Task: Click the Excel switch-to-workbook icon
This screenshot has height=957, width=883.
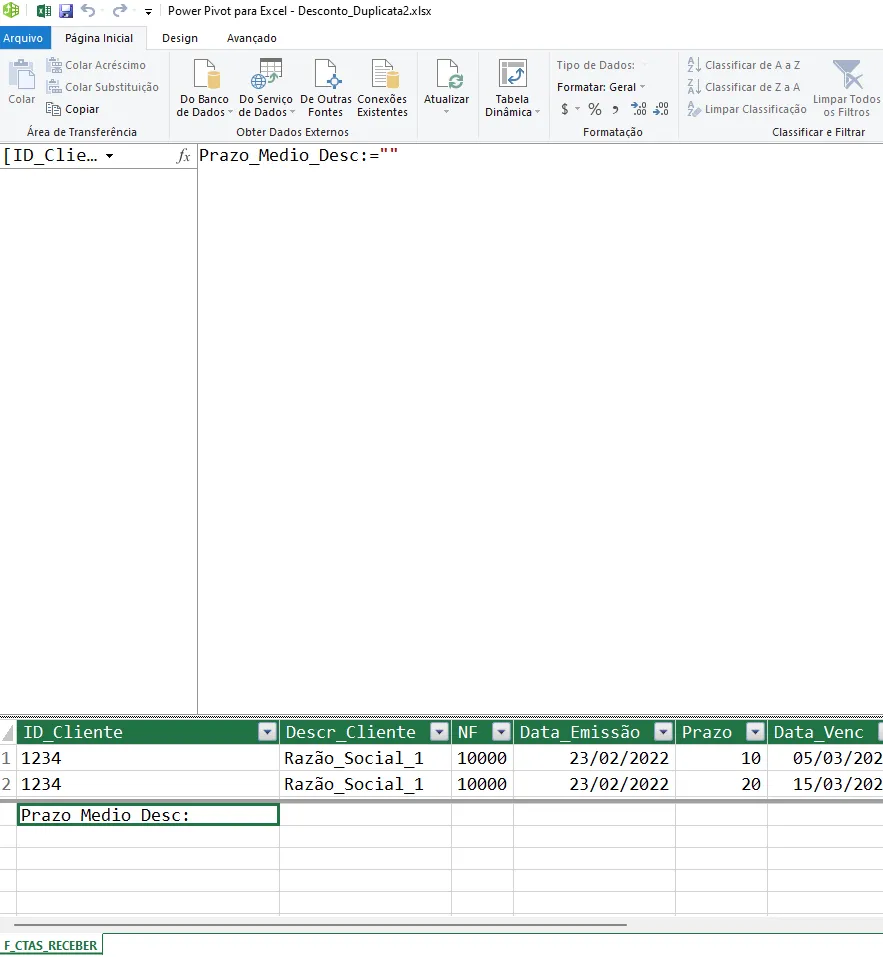Action: (44, 11)
